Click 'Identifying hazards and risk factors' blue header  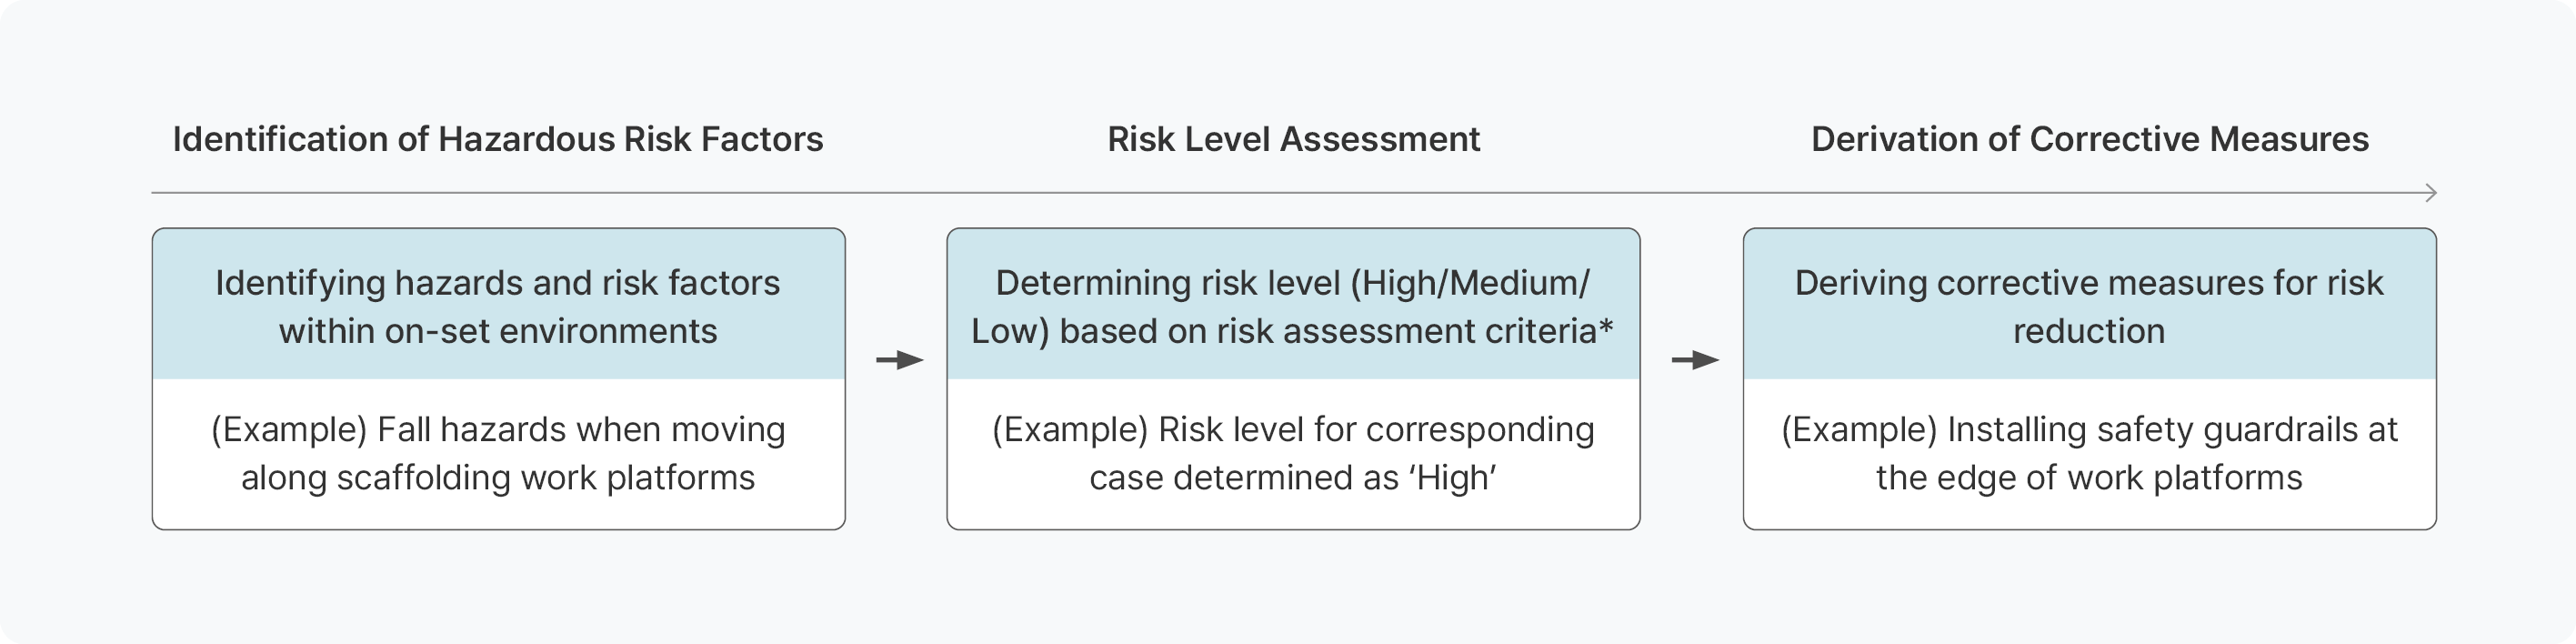click(x=498, y=304)
